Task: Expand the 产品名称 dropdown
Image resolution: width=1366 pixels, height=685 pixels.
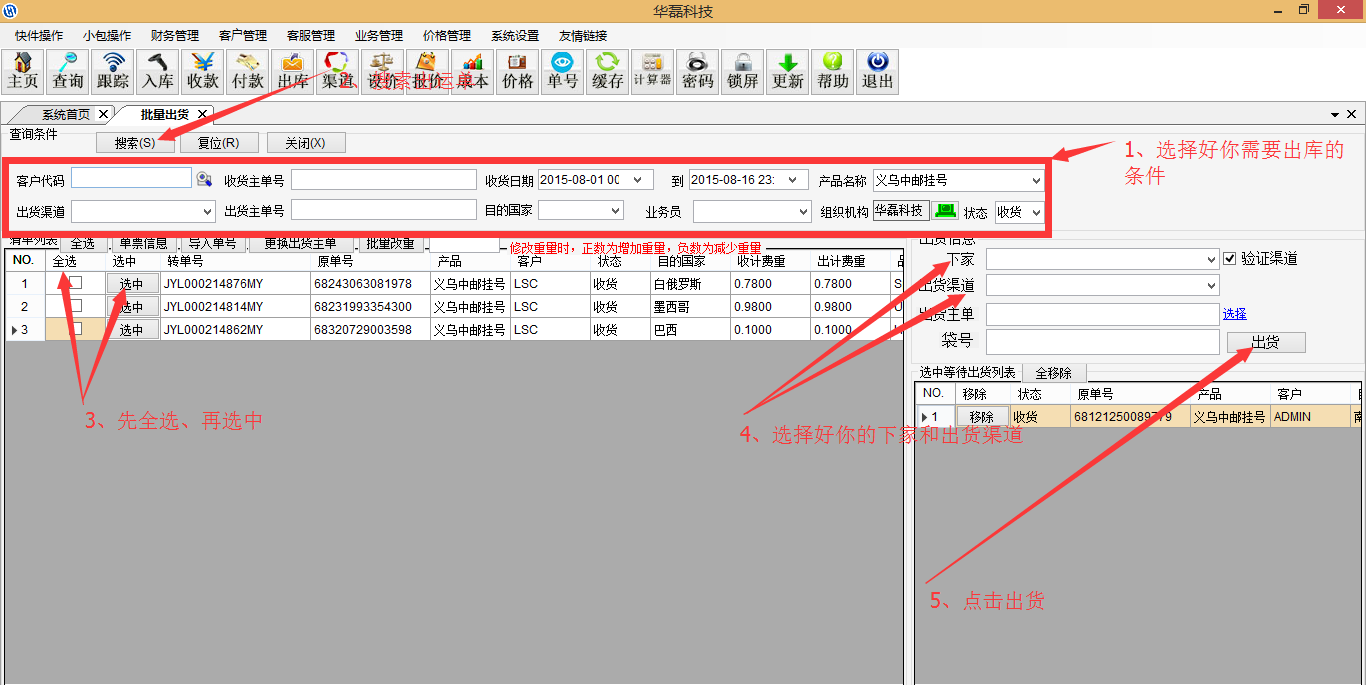Action: pyautogui.click(x=1035, y=181)
